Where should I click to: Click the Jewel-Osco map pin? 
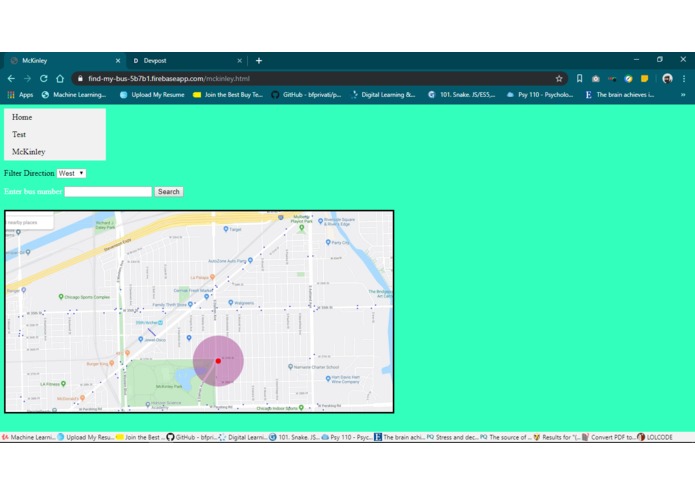click(x=141, y=339)
